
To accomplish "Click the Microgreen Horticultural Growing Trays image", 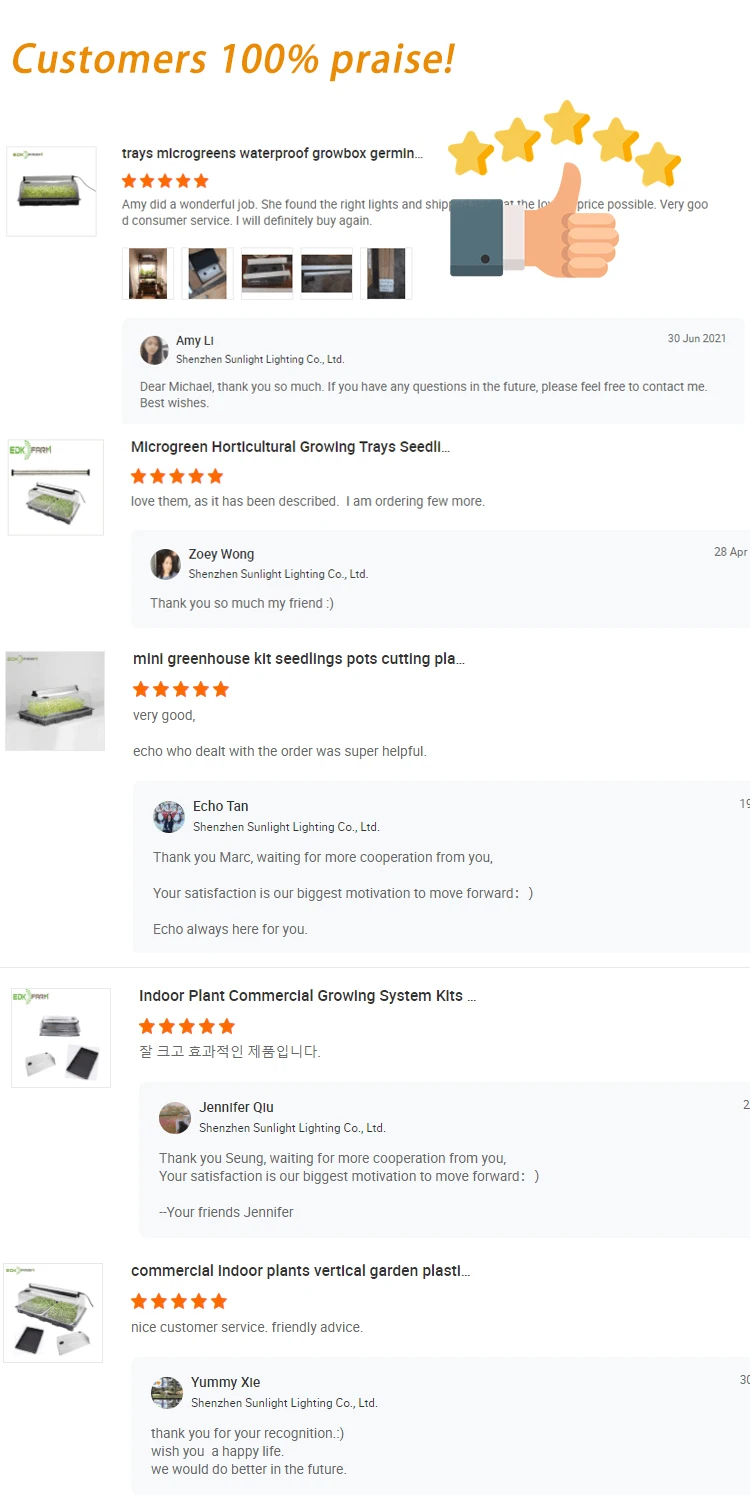I will (56, 487).
